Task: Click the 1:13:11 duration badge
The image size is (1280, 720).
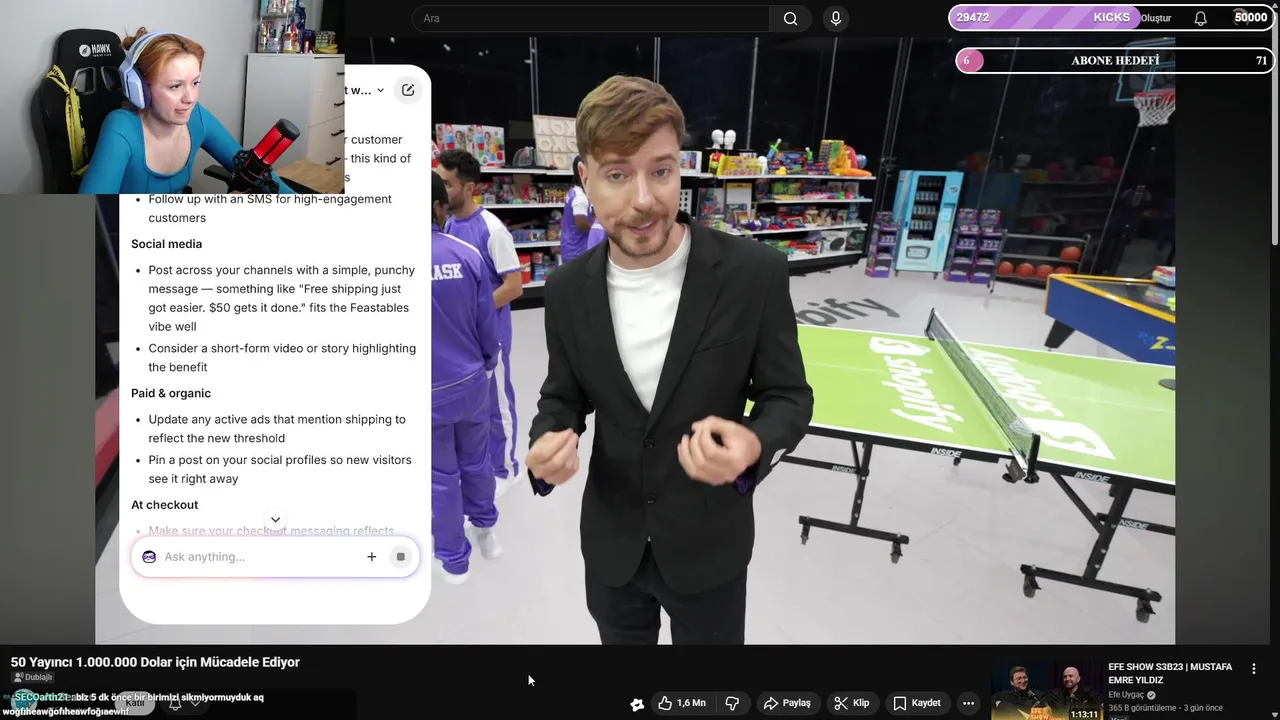Action: (1084, 714)
